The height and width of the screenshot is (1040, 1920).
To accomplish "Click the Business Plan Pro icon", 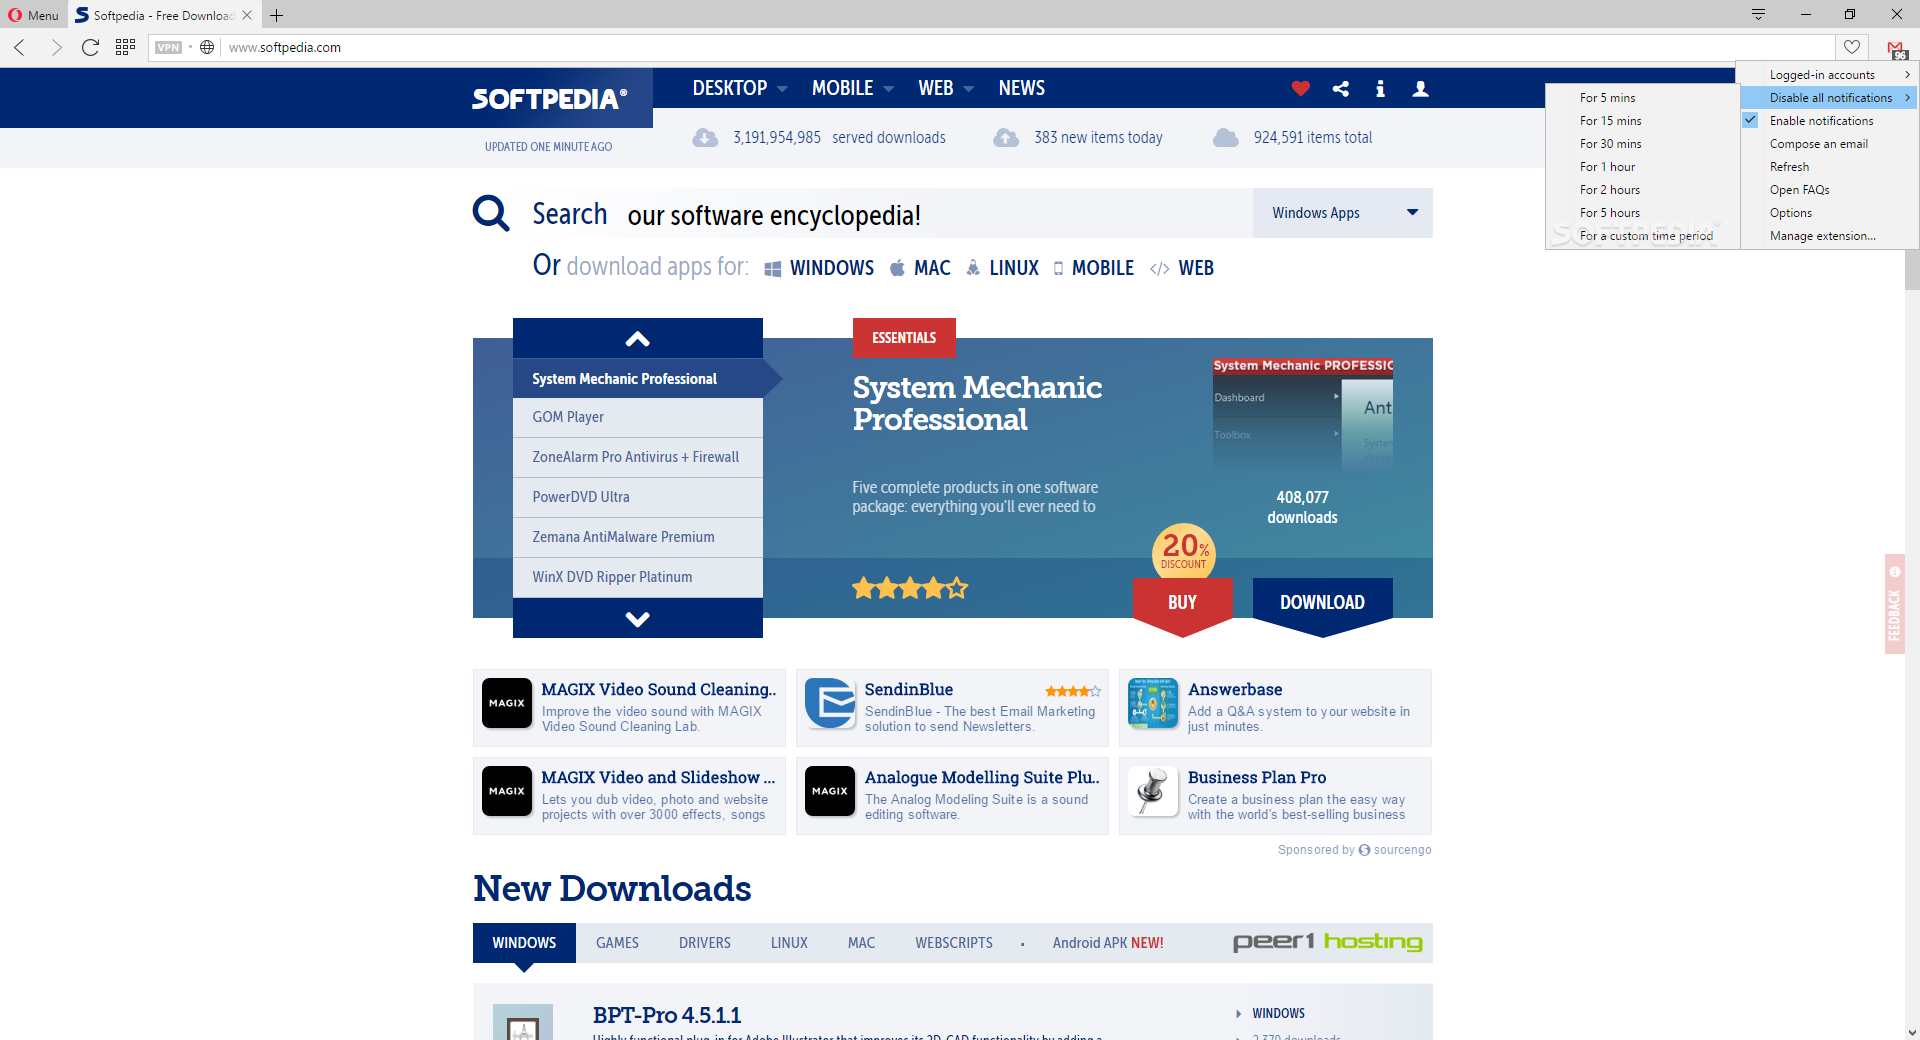I will (1153, 791).
